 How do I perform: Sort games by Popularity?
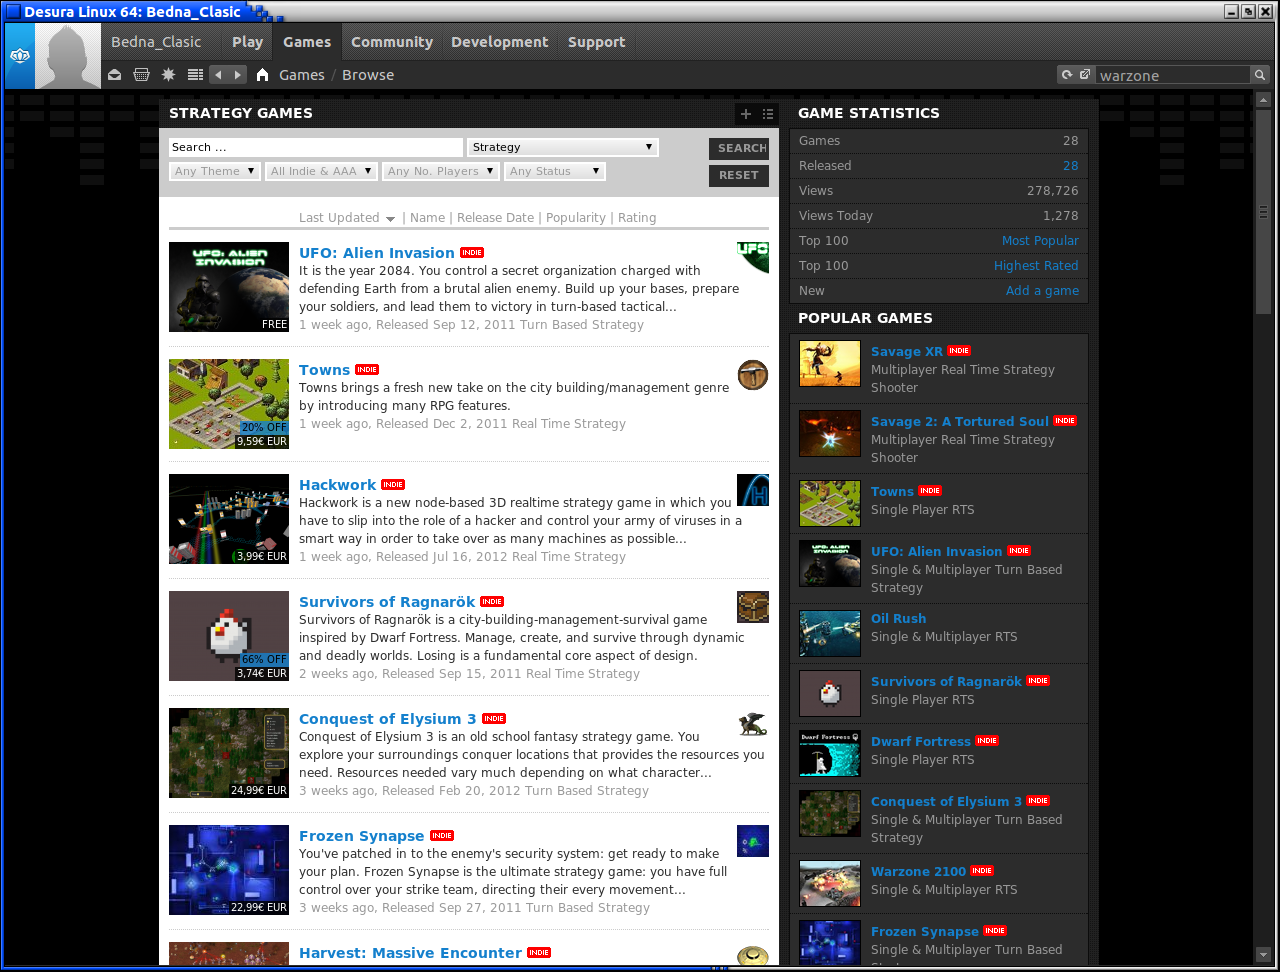point(576,218)
